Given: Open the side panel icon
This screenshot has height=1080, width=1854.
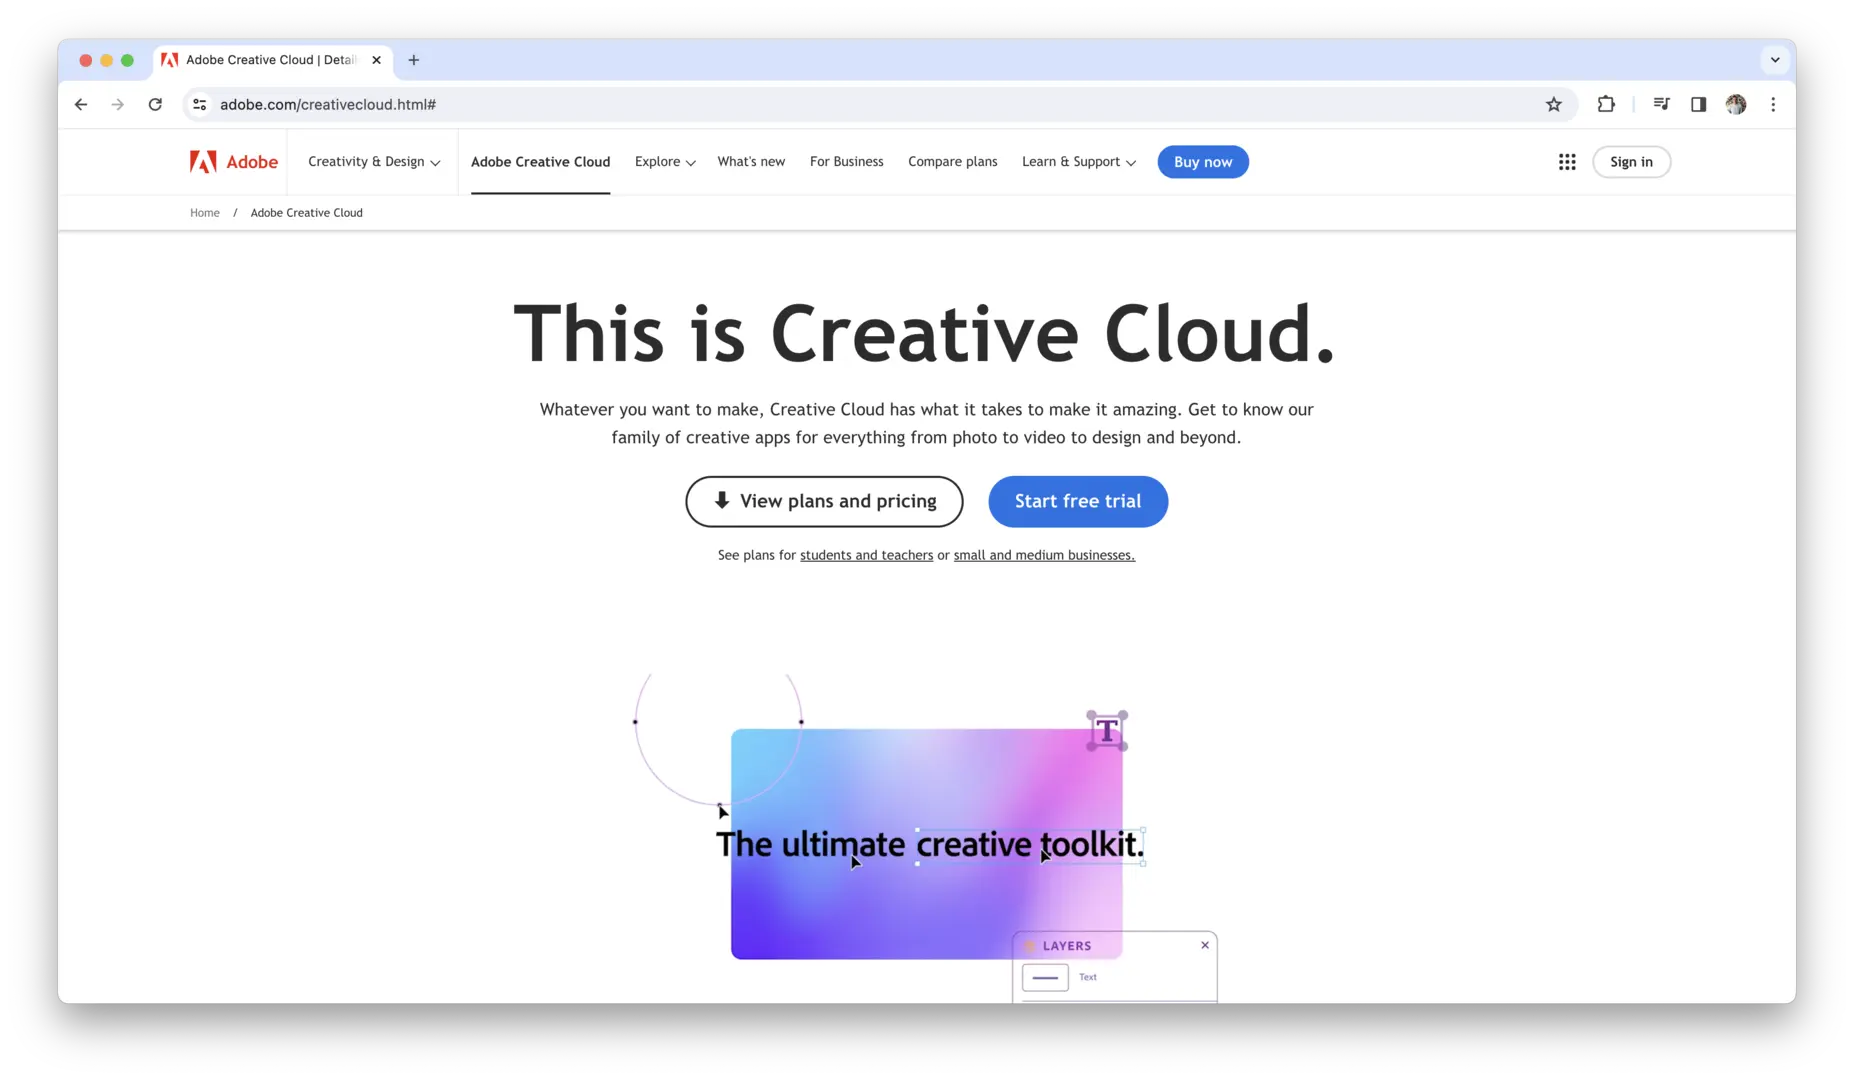Looking at the screenshot, I should pos(1698,104).
